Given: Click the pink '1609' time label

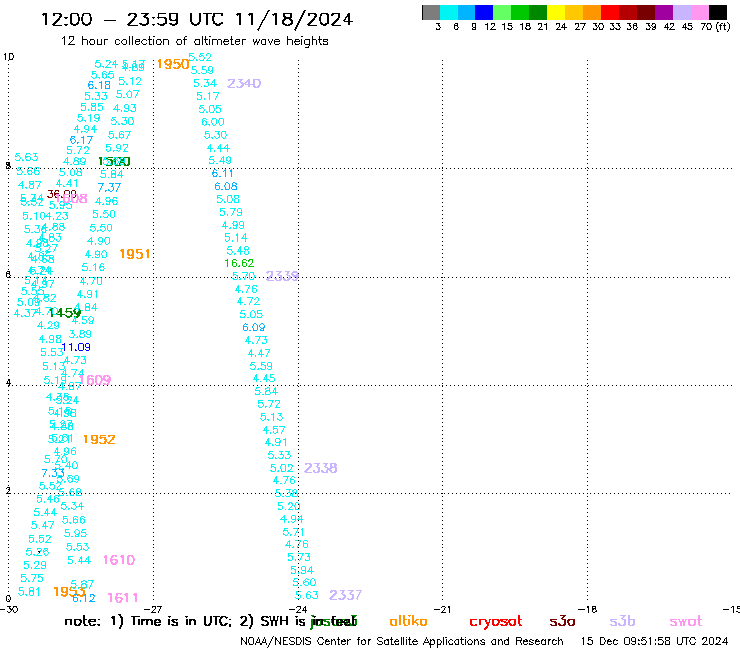Looking at the screenshot, I should tap(95, 380).
